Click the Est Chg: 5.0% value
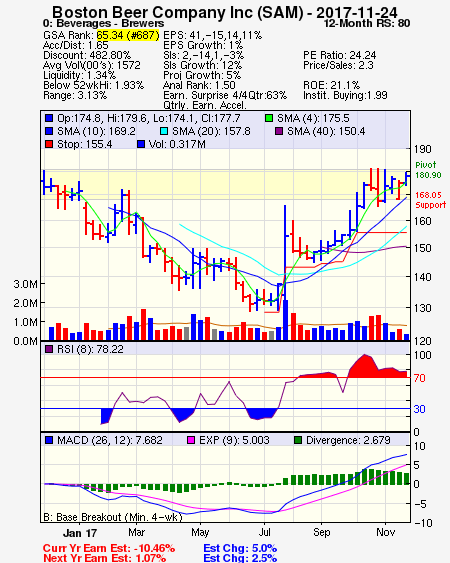The height and width of the screenshot is (563, 450). coord(240,548)
